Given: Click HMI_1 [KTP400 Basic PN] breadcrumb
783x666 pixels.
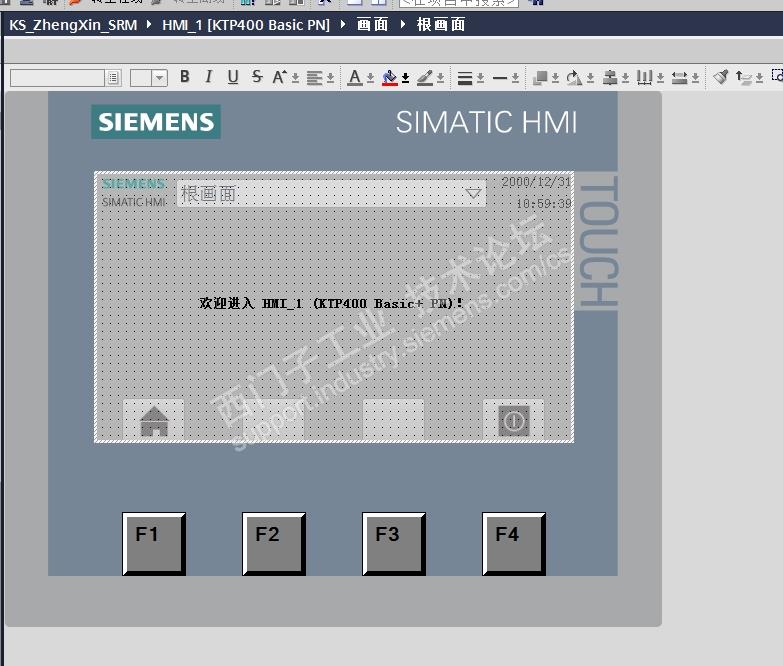Looking at the screenshot, I should (246, 25).
